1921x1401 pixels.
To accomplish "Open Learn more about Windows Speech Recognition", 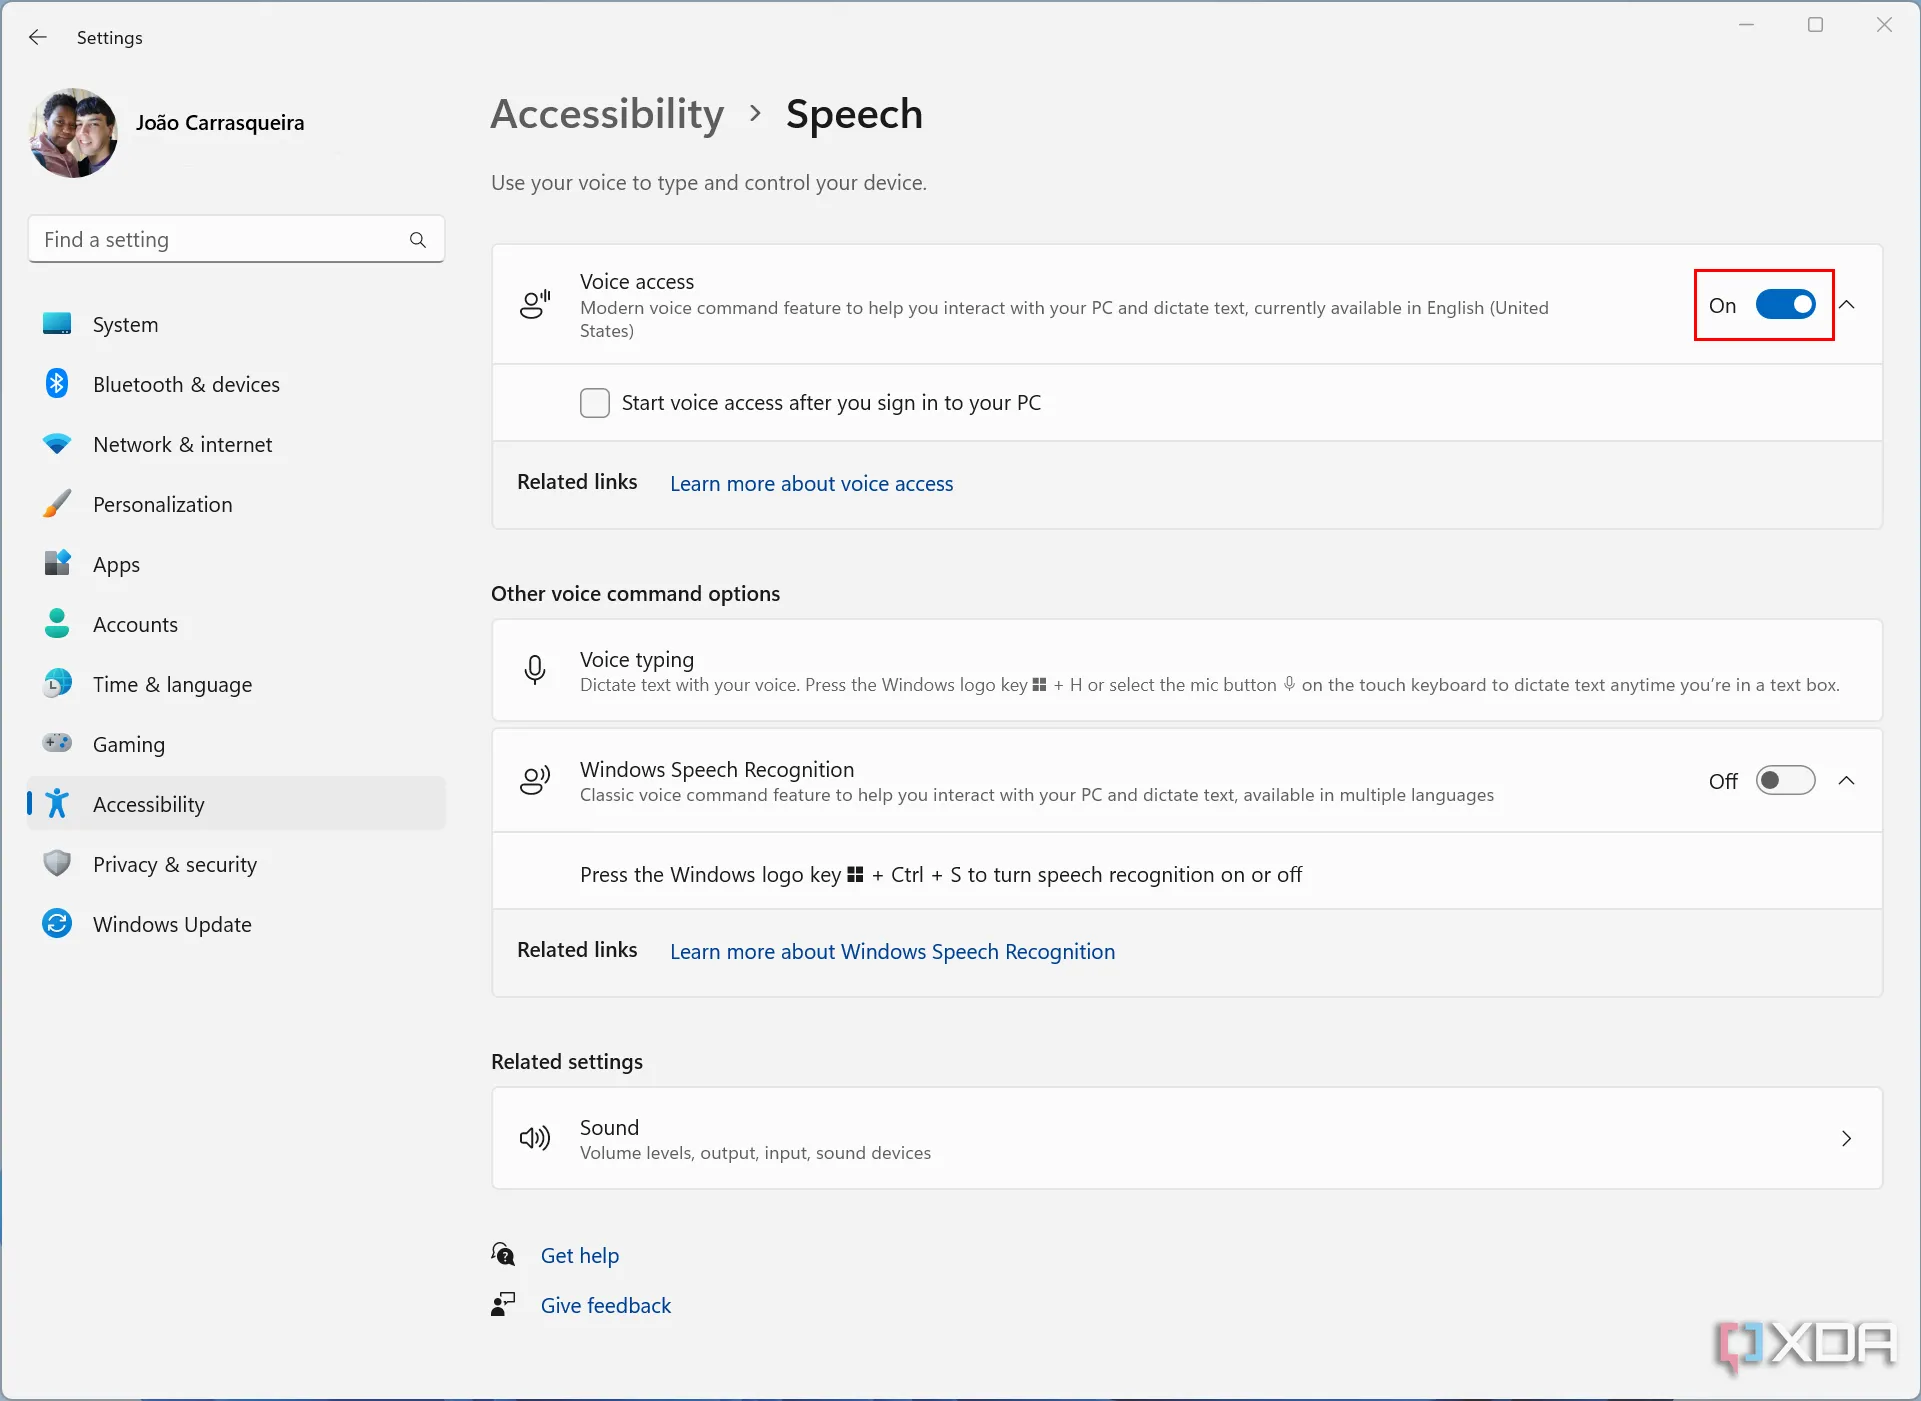I will tap(893, 952).
